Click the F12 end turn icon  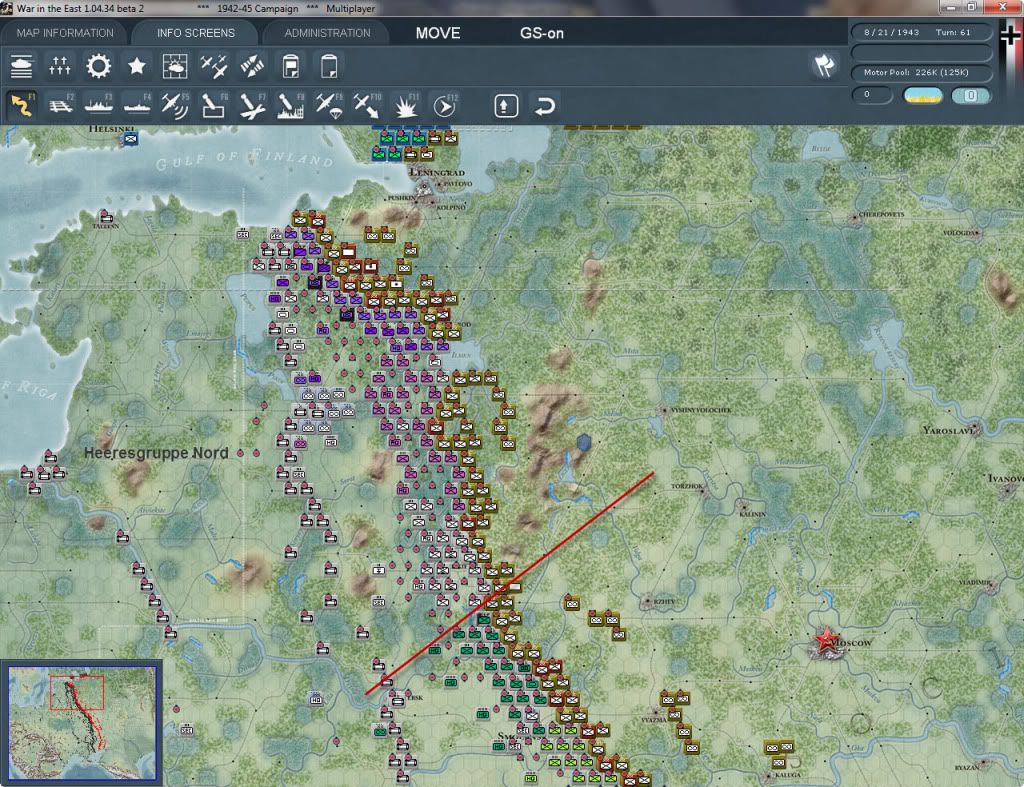coord(445,106)
